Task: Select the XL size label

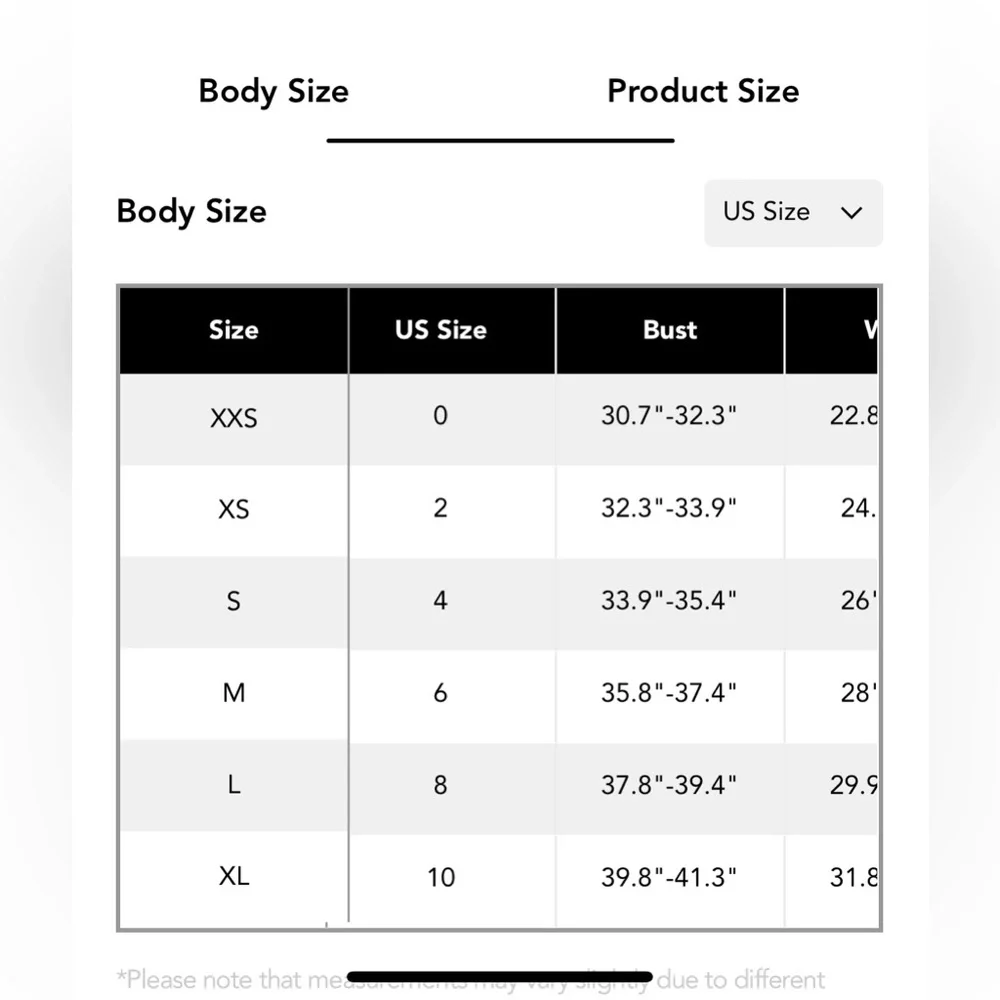Action: 234,877
